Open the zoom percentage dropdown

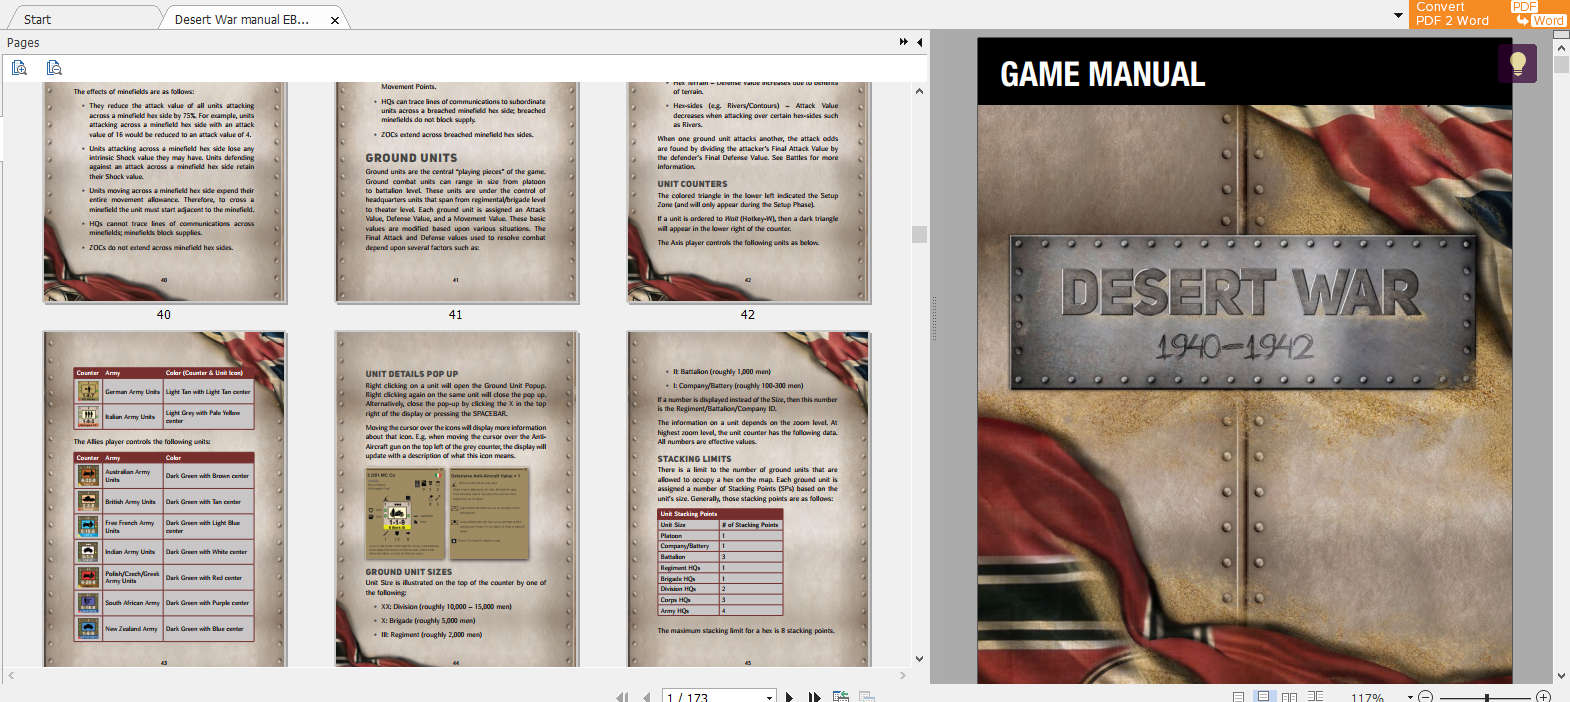(x=1410, y=697)
